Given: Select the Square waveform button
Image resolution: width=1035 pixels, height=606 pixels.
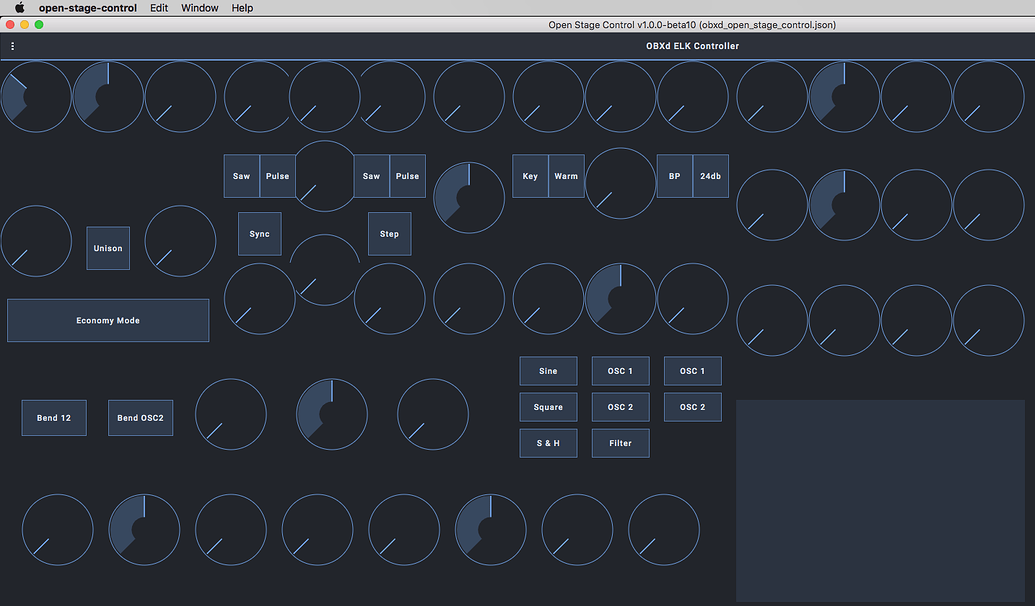Looking at the screenshot, I should 549,407.
